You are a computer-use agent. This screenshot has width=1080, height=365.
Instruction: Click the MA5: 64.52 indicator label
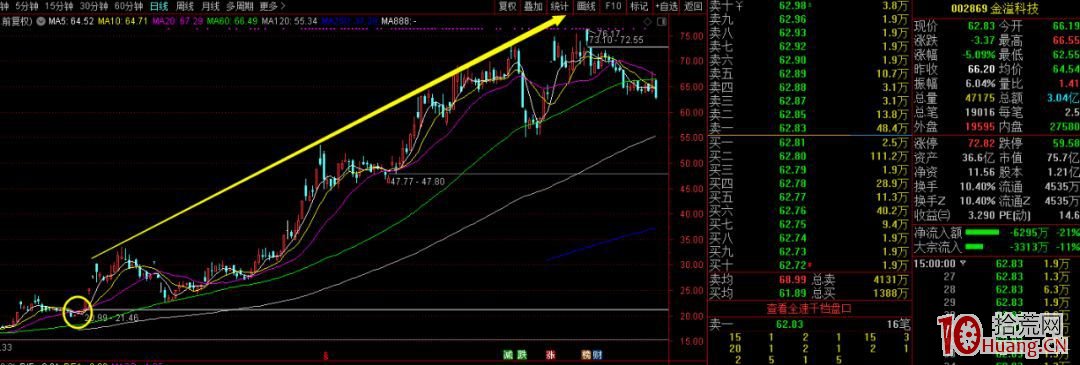72,21
